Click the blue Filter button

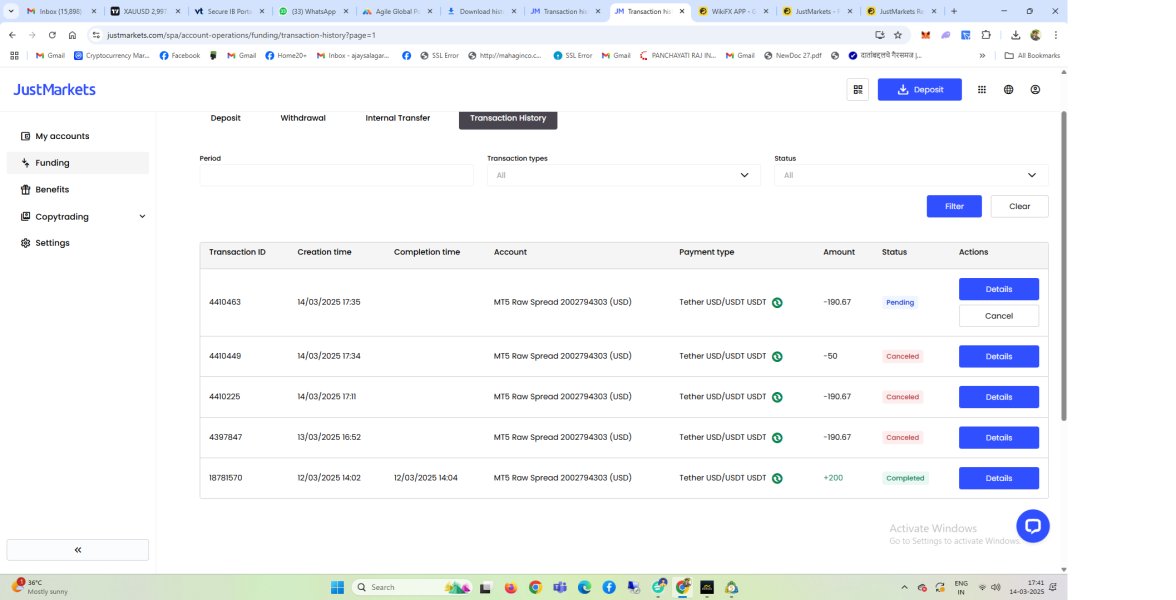[953, 206]
